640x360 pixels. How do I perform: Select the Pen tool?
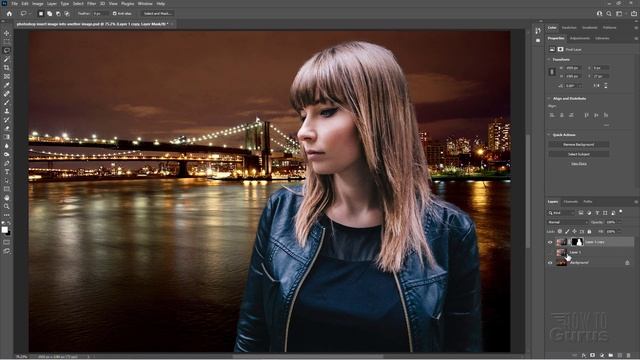click(7, 163)
